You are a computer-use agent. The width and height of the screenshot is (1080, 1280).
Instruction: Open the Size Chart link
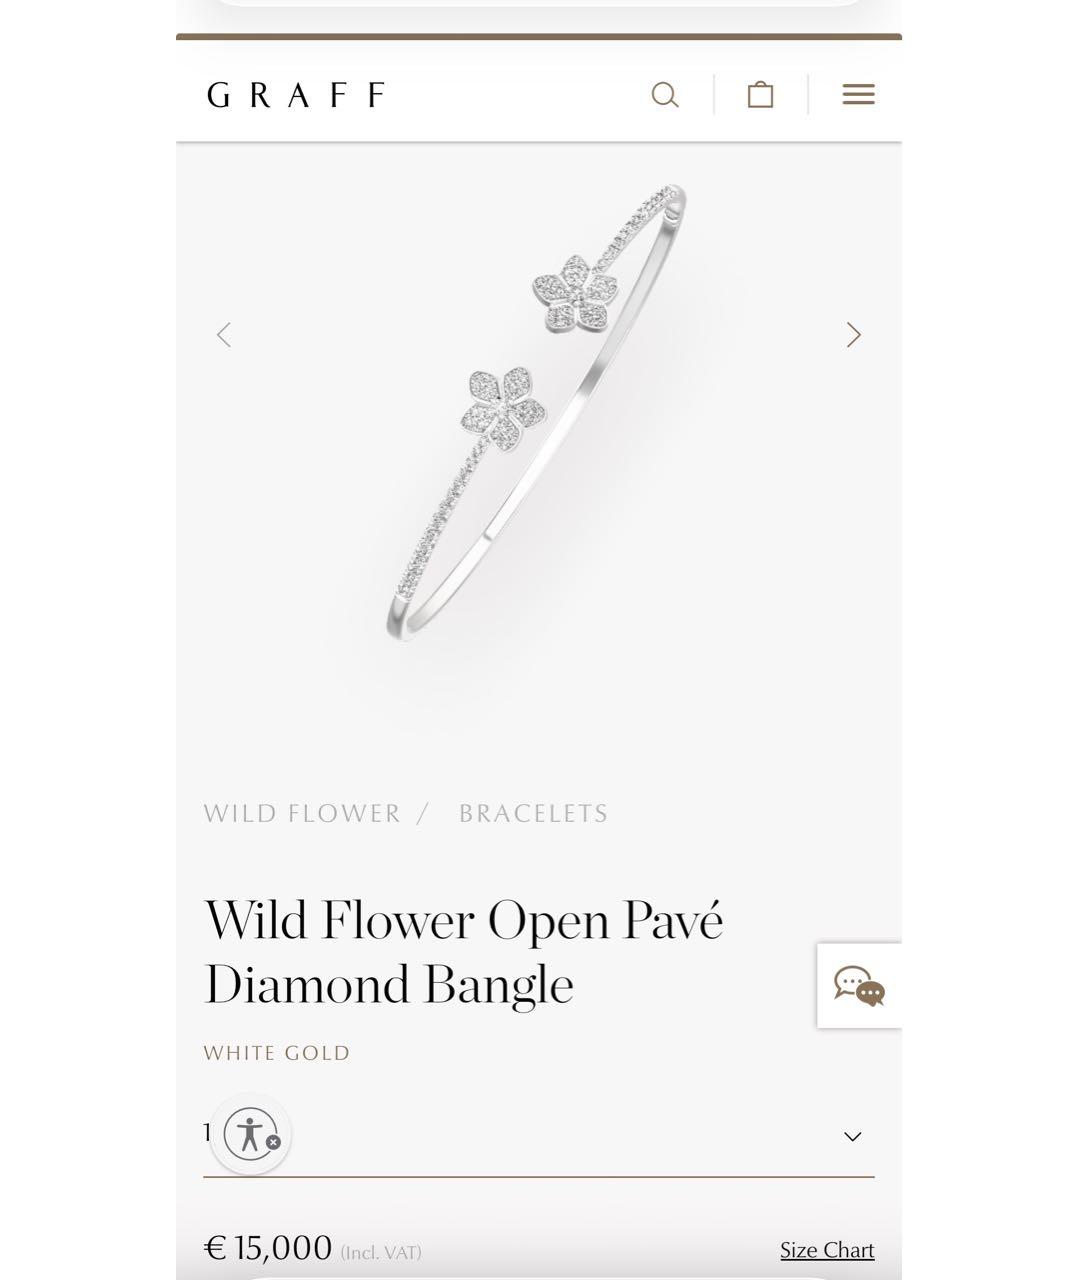827,1250
